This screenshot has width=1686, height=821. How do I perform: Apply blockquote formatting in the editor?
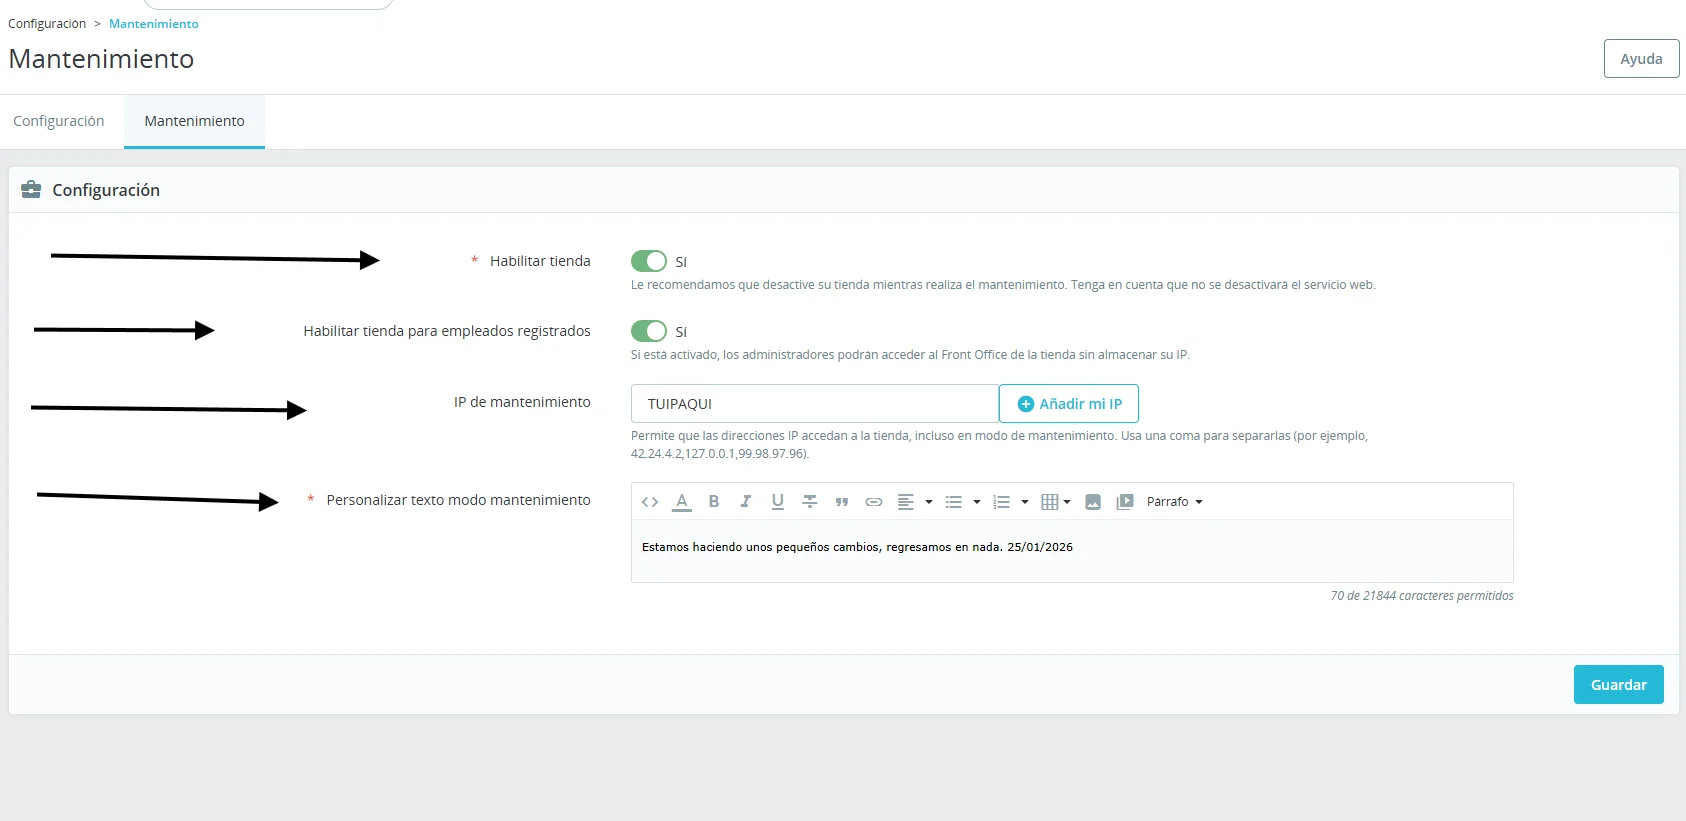(x=842, y=502)
